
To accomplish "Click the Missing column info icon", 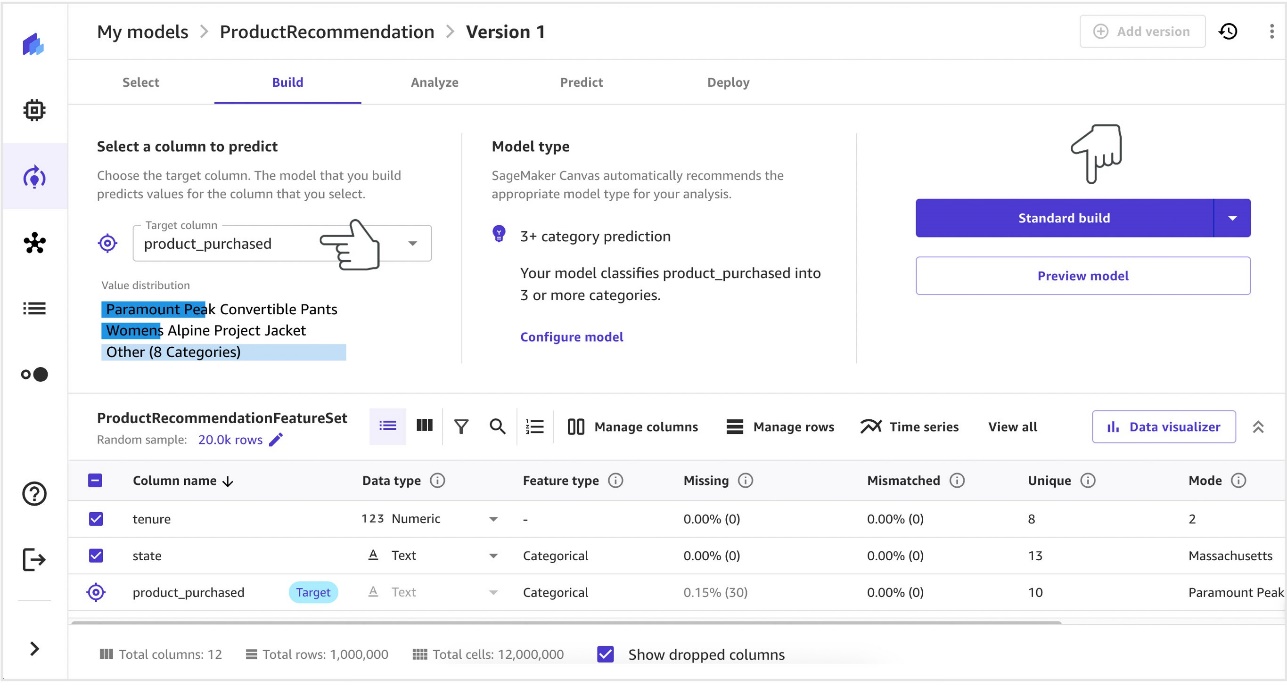I will pyautogui.click(x=746, y=481).
